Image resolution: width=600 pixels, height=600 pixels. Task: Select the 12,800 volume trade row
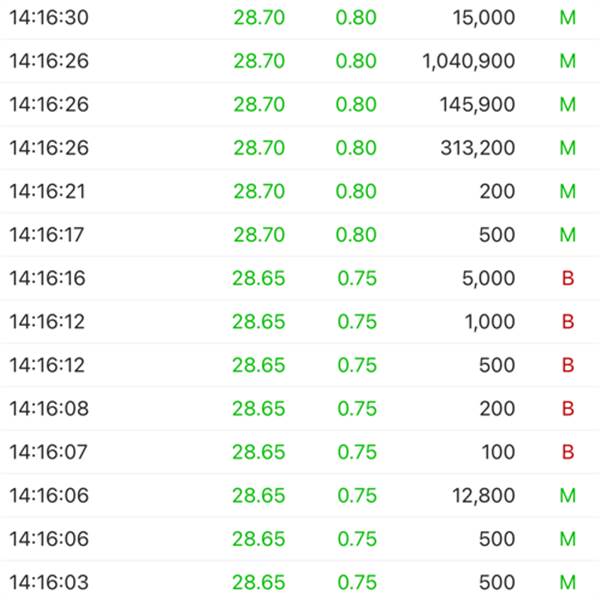click(x=300, y=496)
